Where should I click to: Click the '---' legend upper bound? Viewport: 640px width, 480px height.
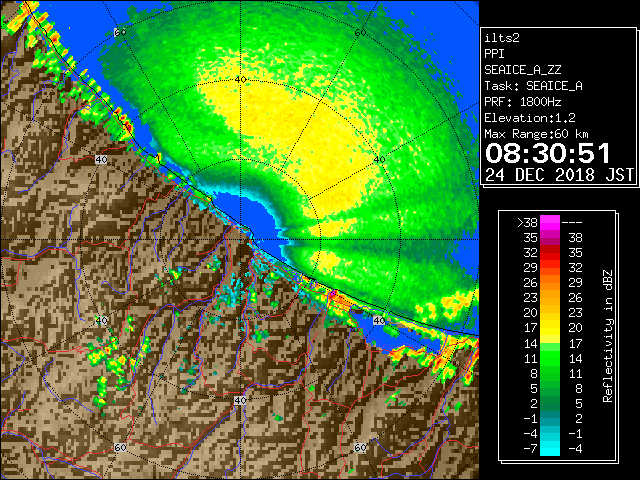pyautogui.click(x=572, y=223)
